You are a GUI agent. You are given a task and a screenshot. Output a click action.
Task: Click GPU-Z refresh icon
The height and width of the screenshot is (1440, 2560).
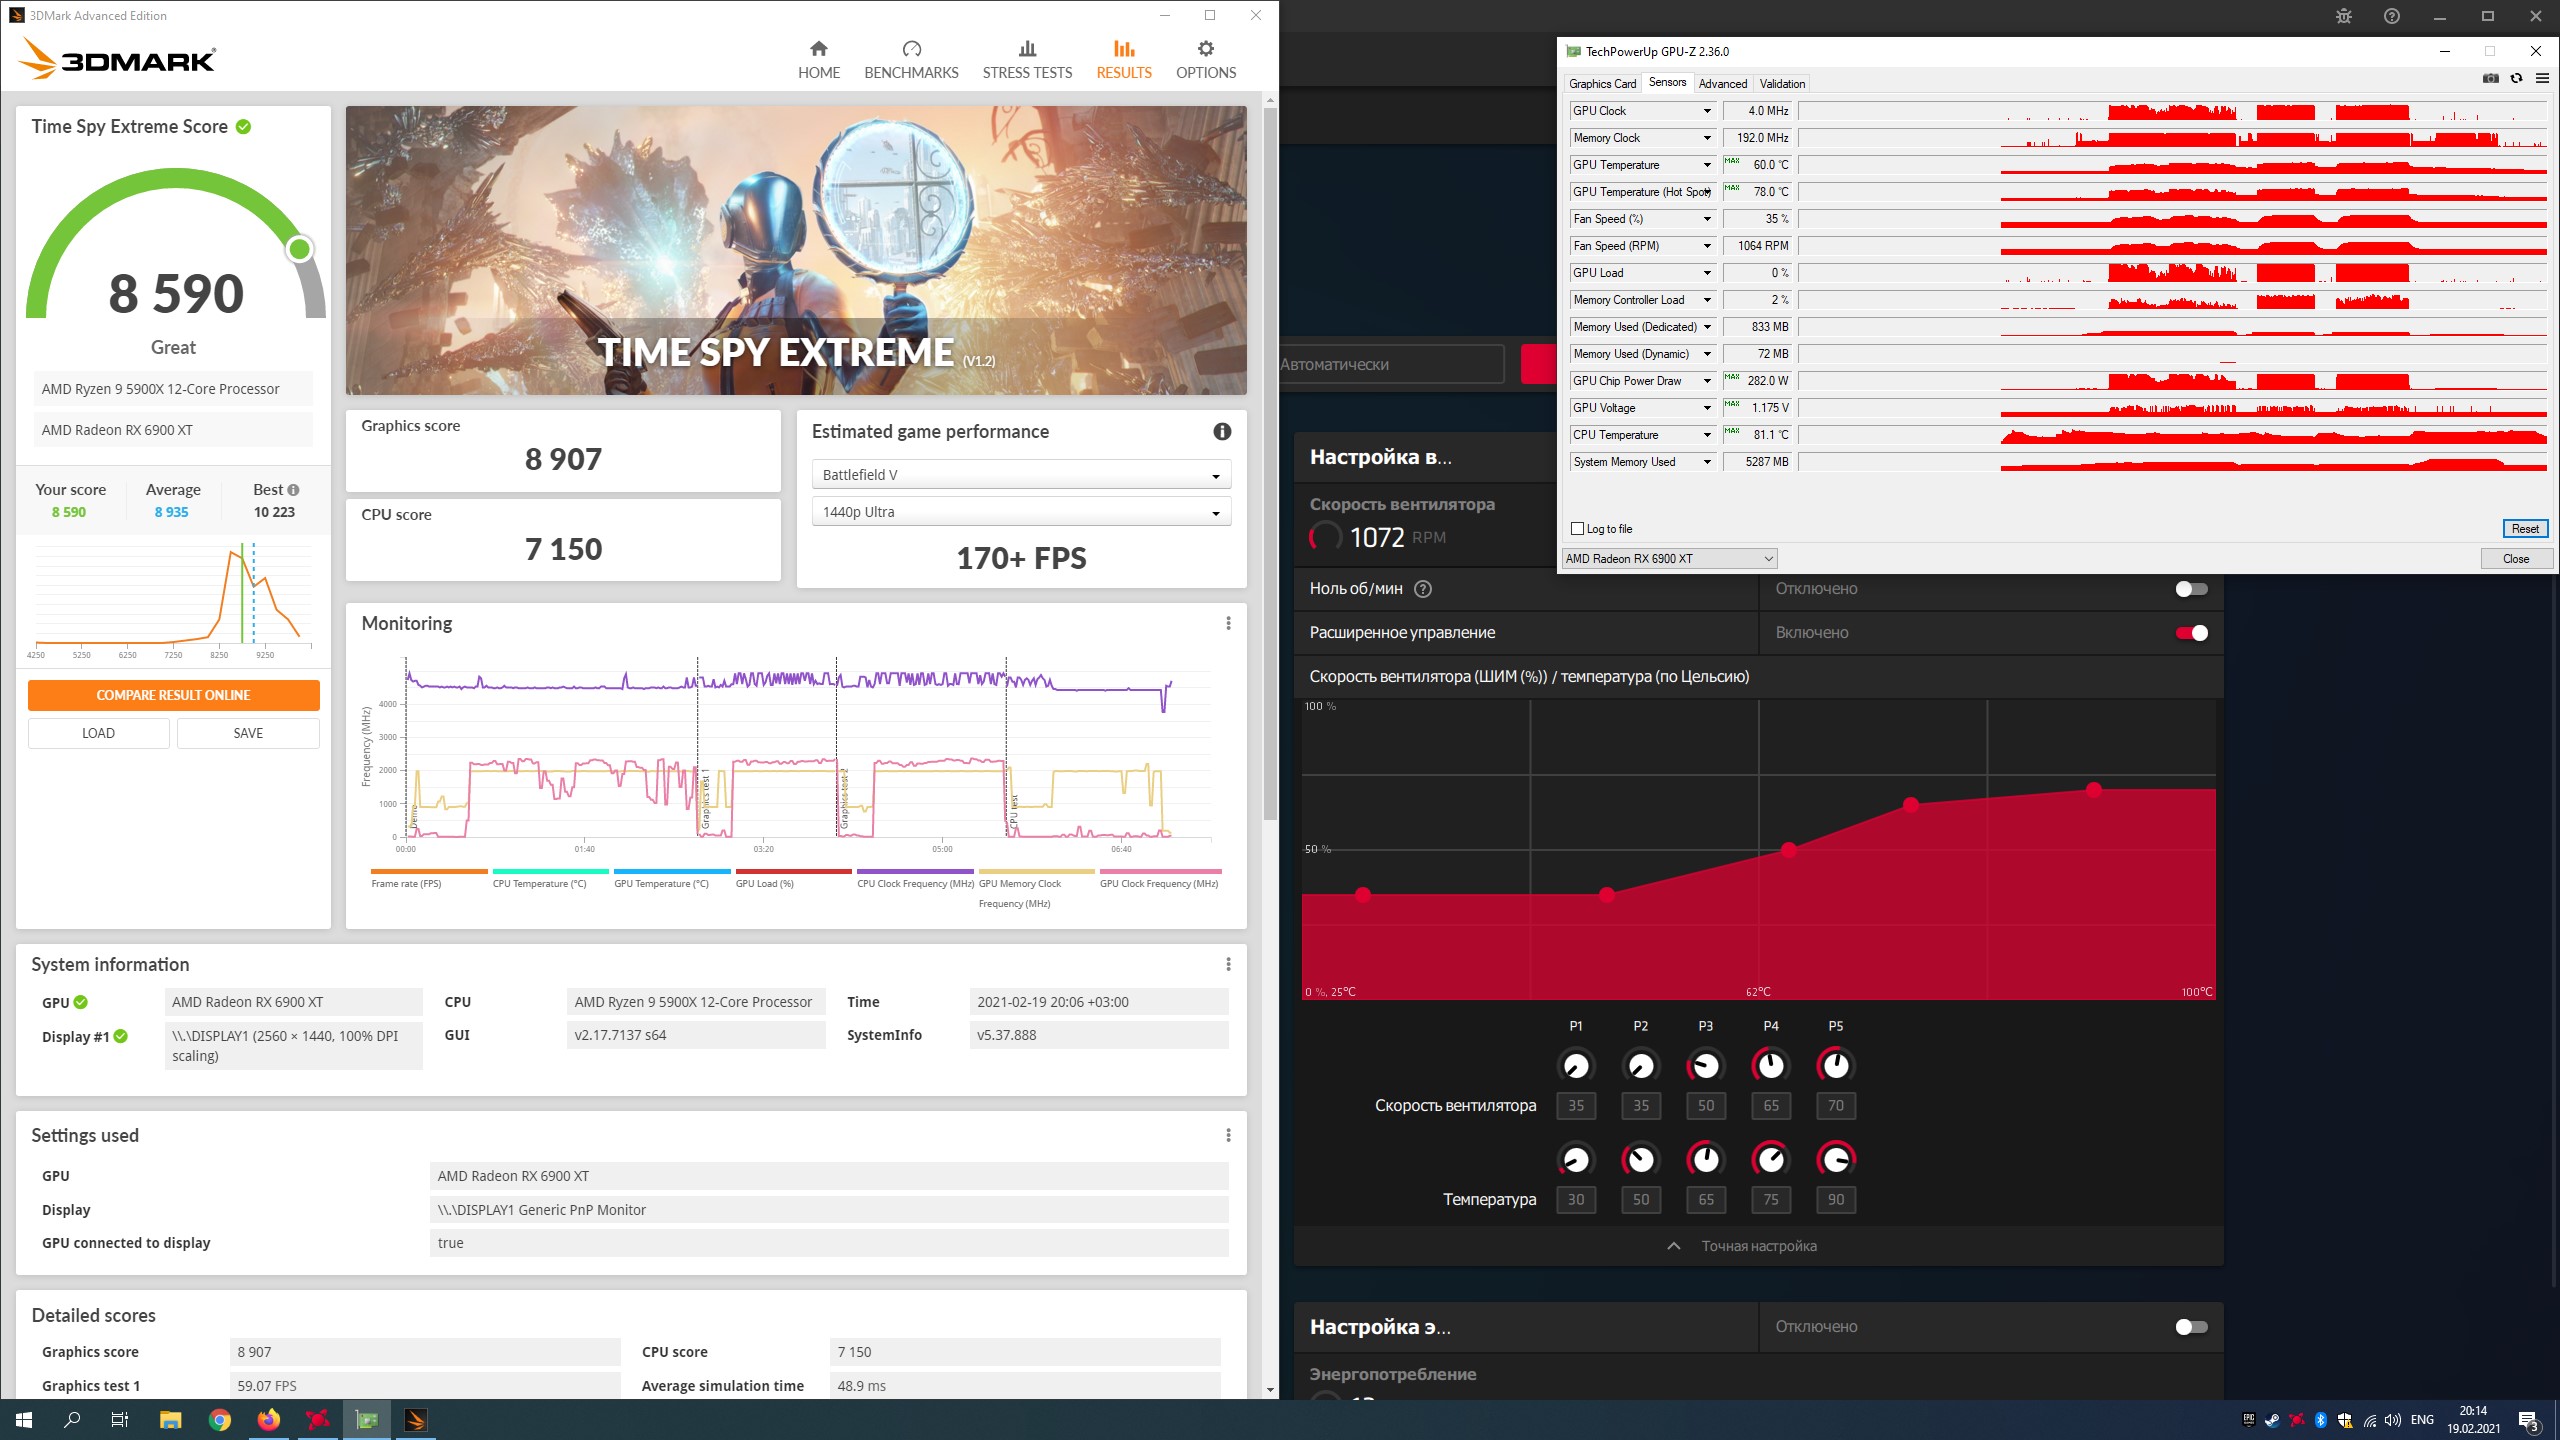(x=2516, y=79)
